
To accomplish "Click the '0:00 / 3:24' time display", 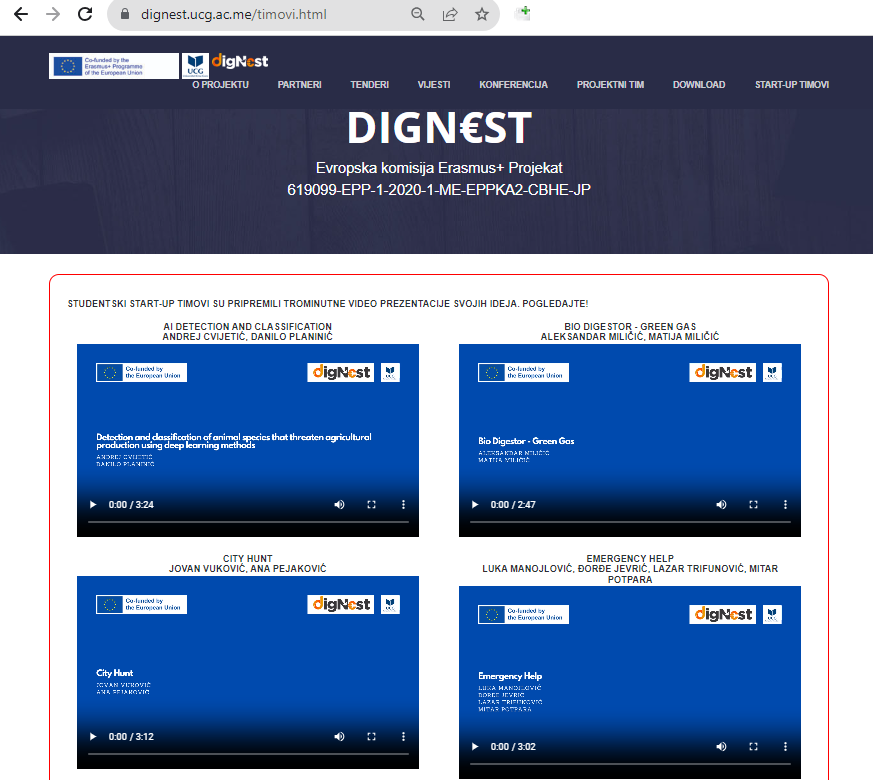I will pyautogui.click(x=131, y=504).
